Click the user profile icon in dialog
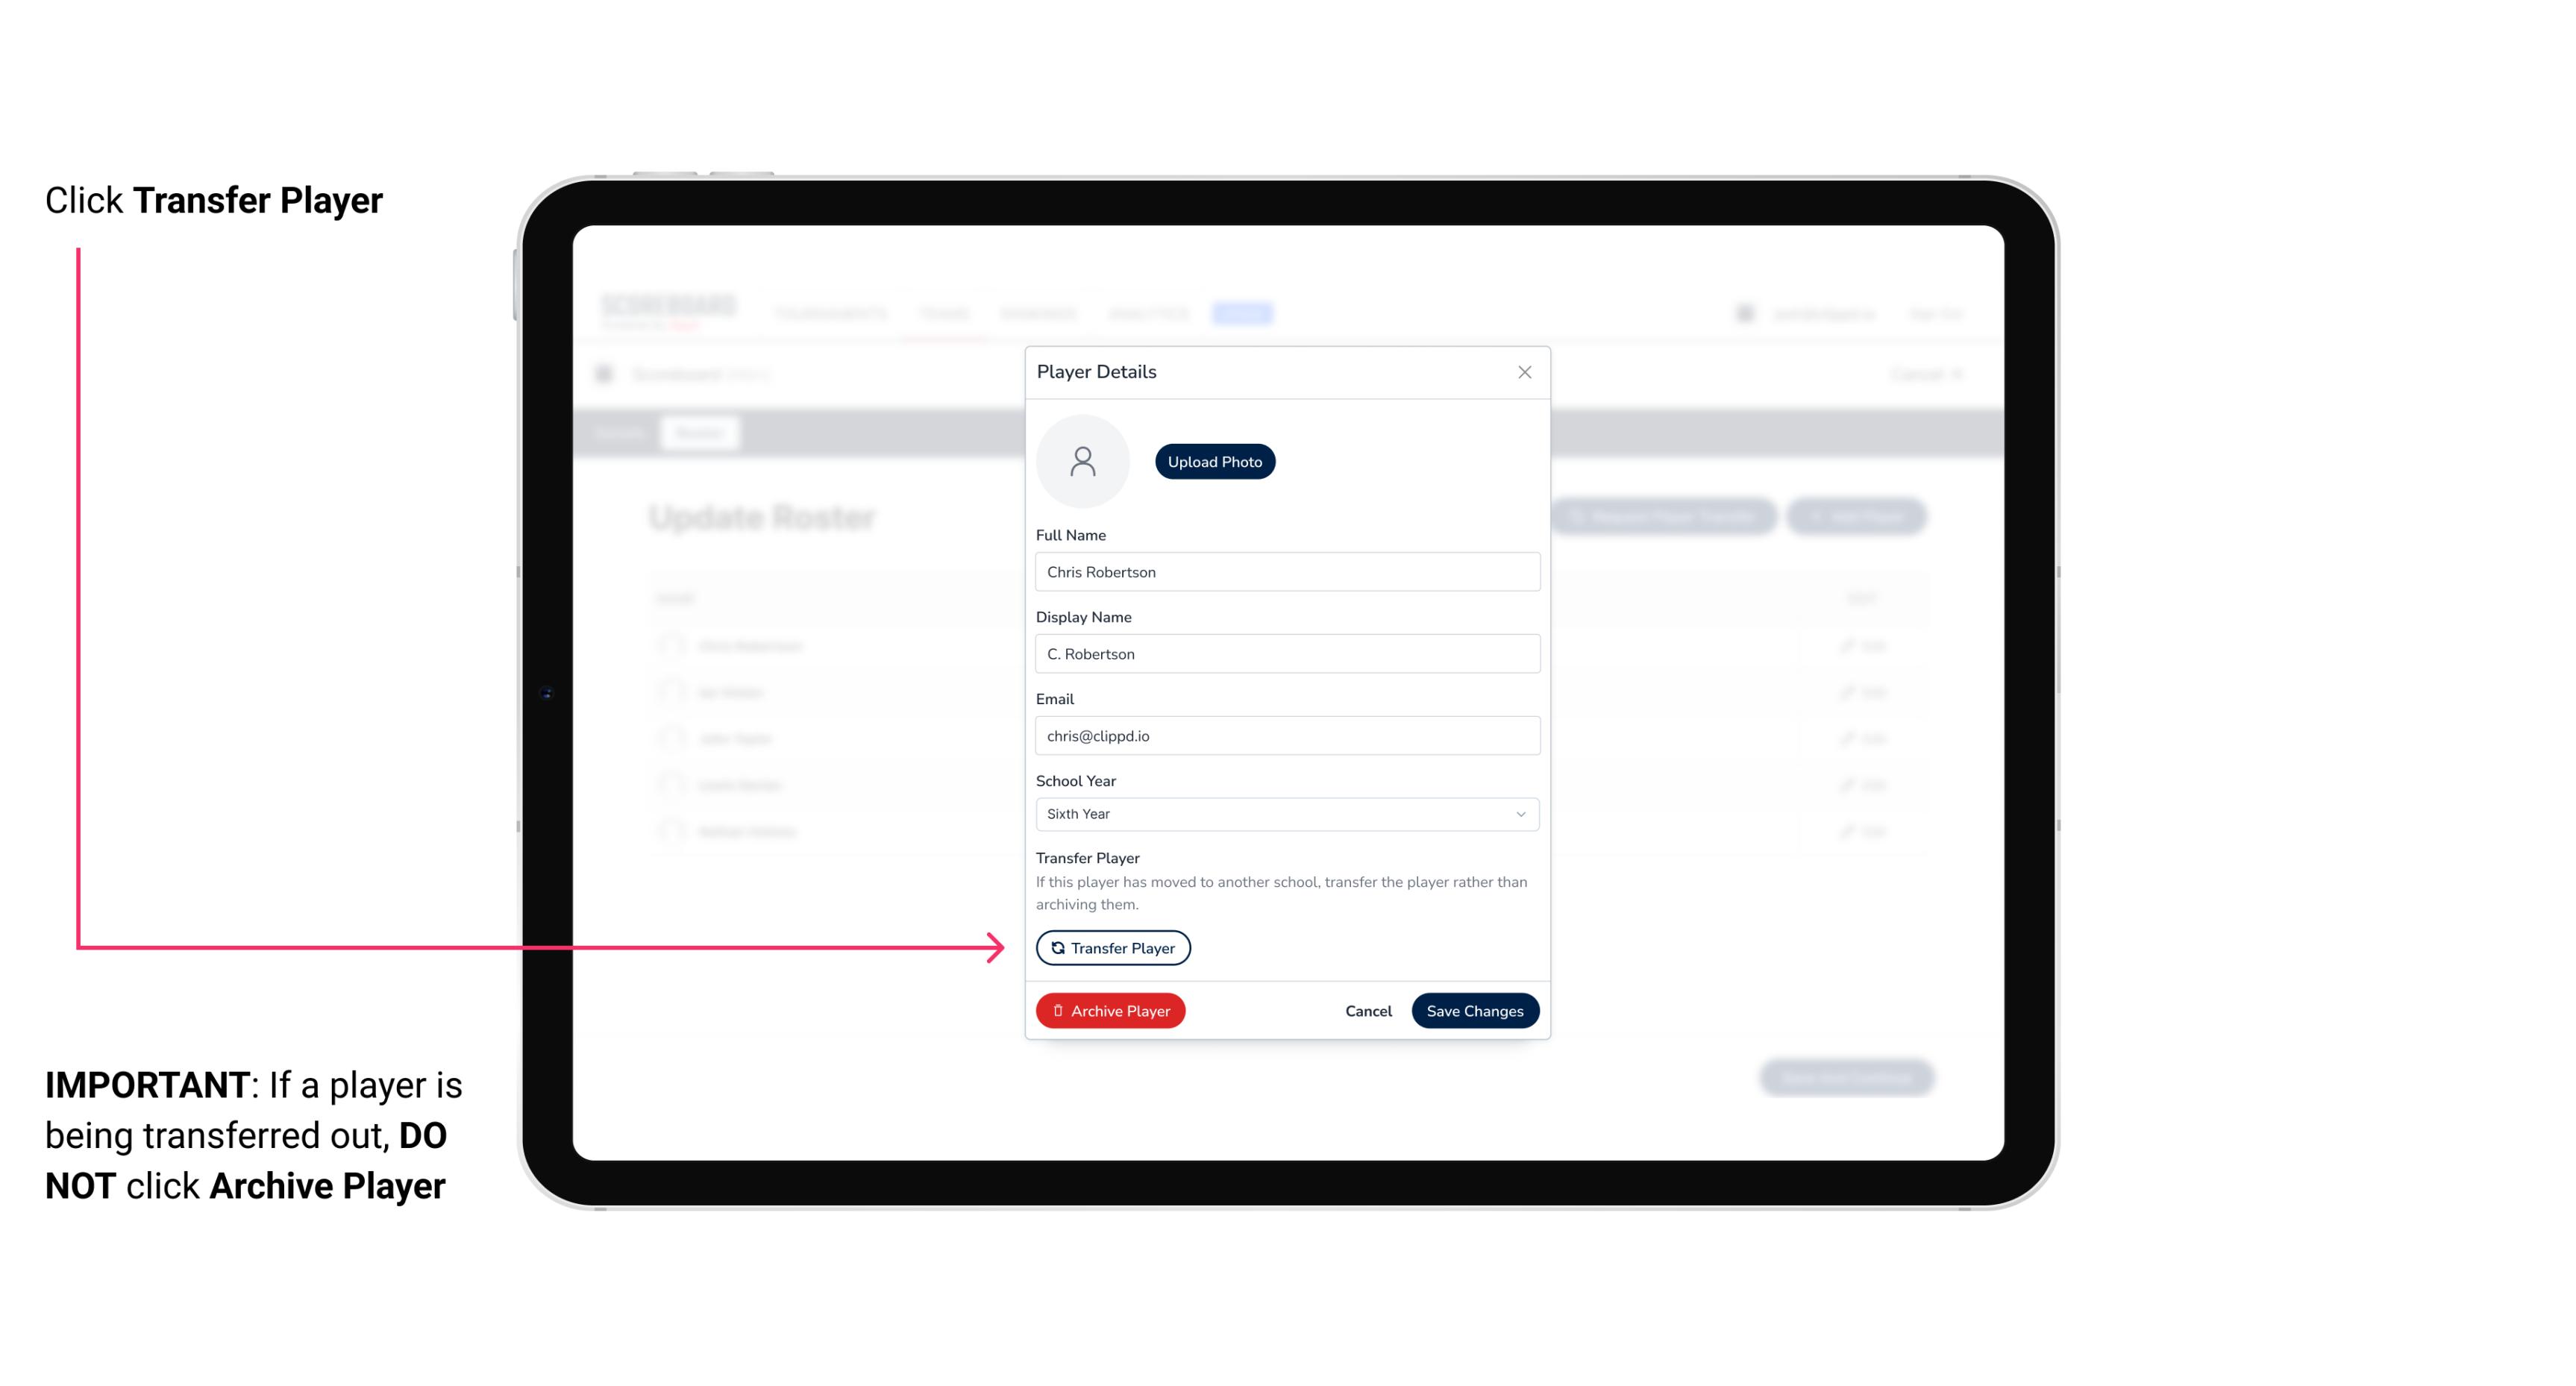This screenshot has width=2576, height=1386. tap(1082, 461)
